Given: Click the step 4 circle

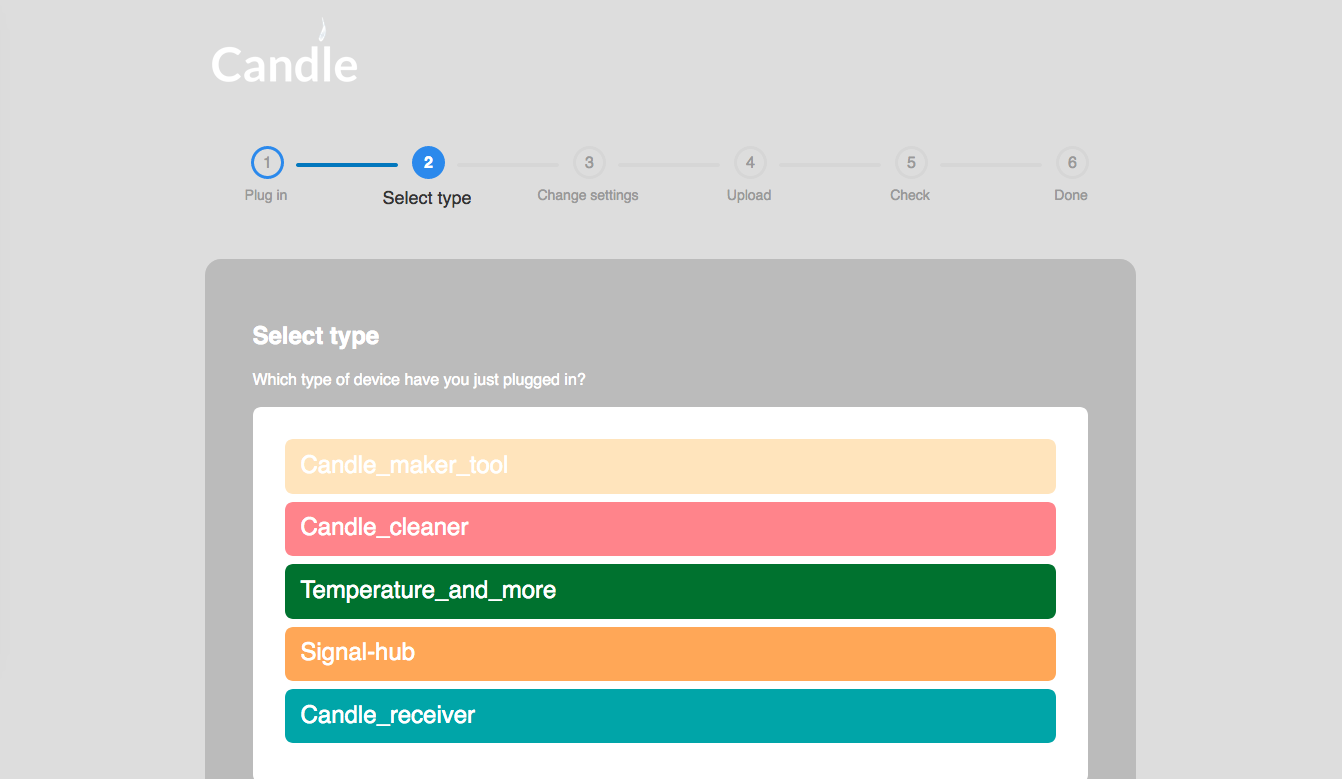Looking at the screenshot, I should coord(750,163).
